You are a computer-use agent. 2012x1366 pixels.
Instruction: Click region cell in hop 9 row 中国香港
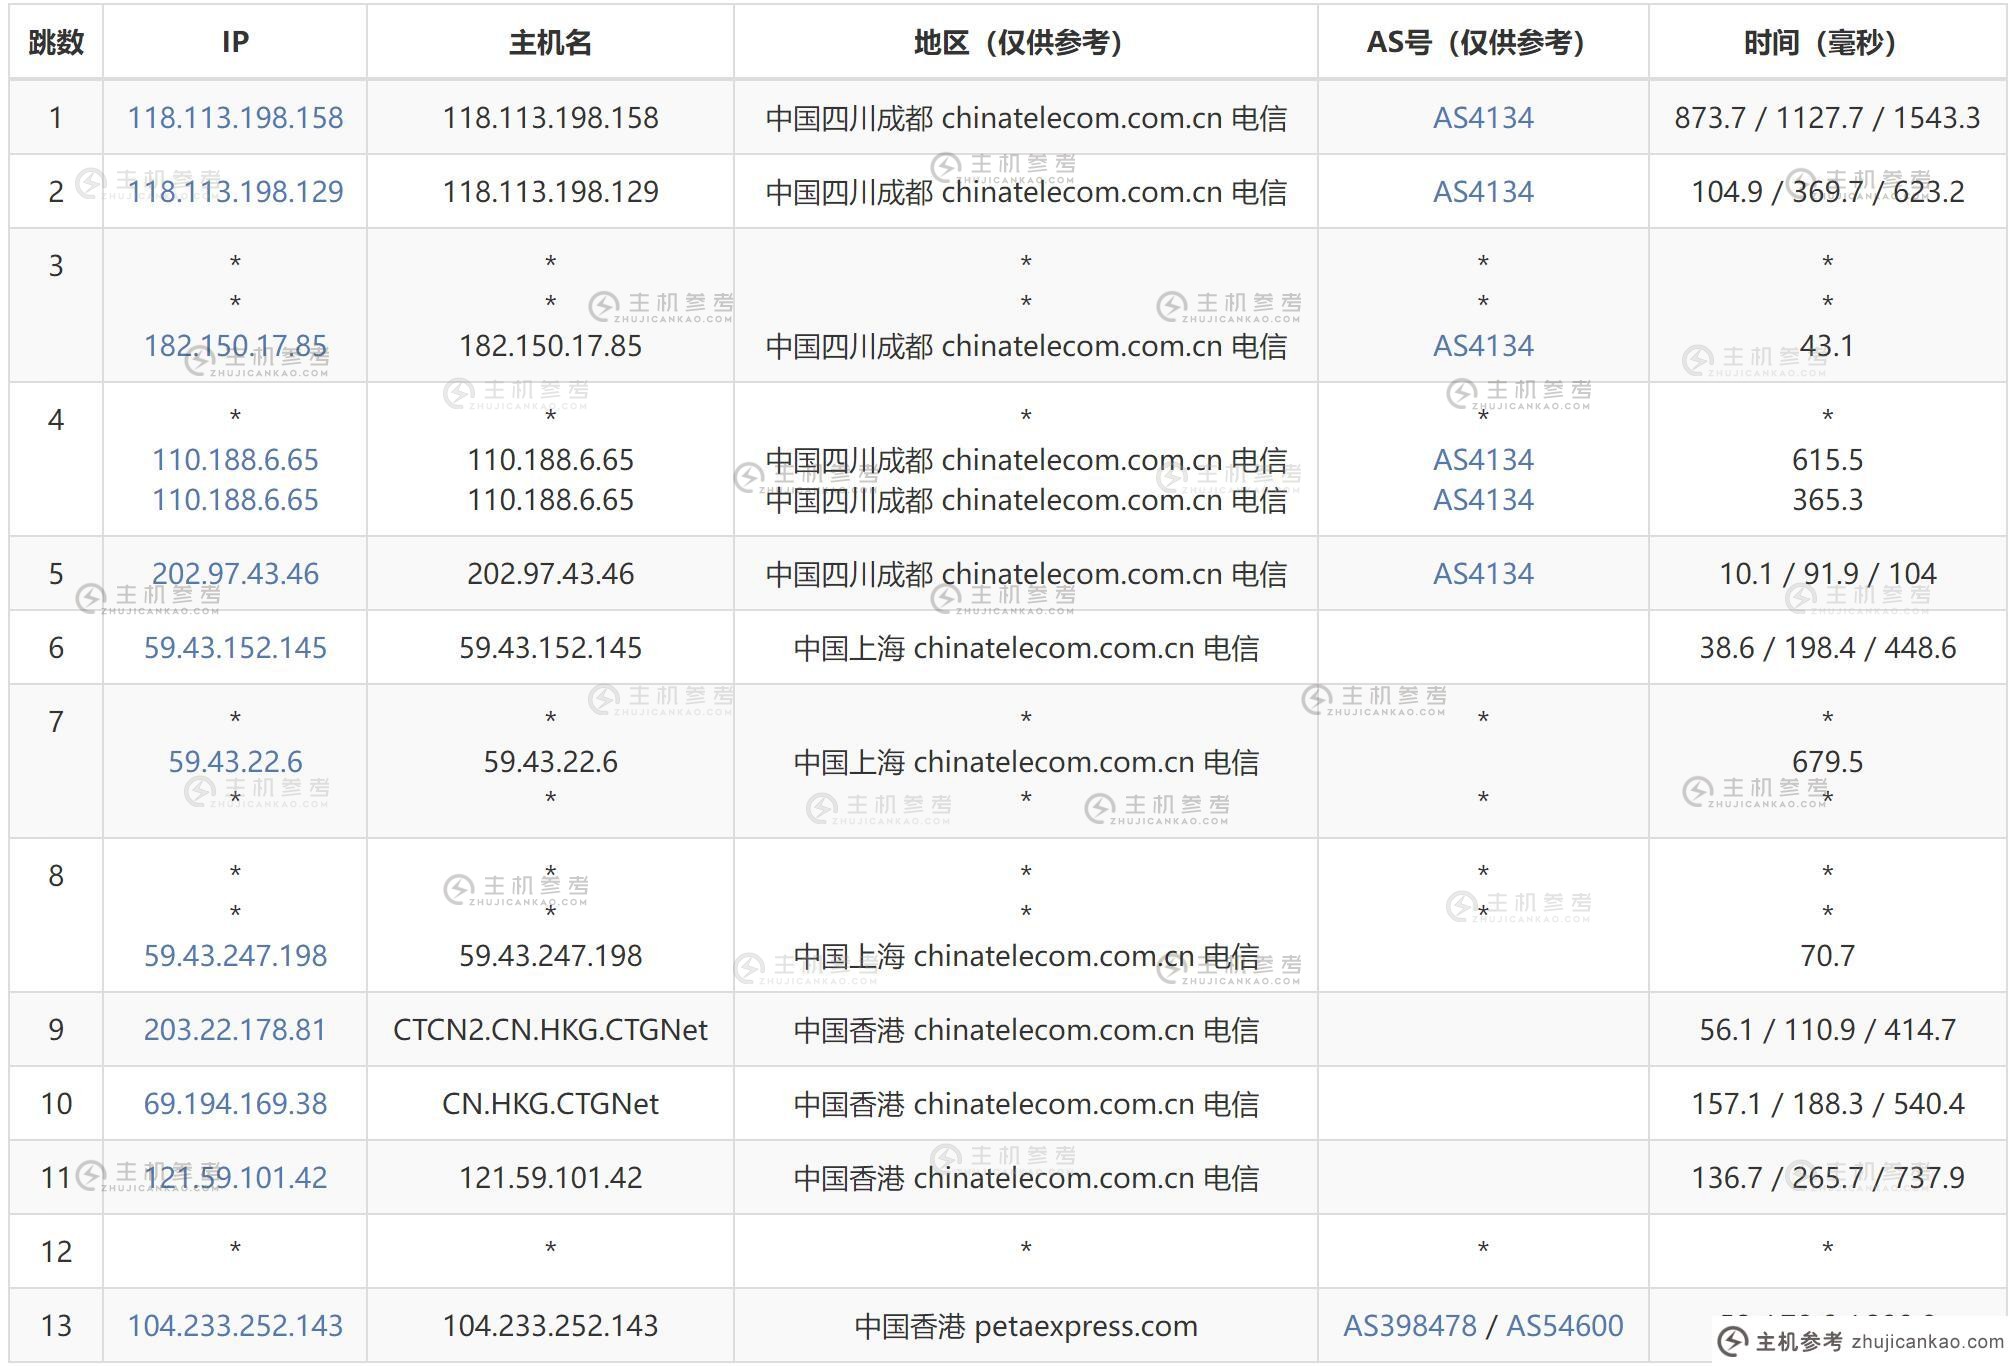point(1025,1030)
